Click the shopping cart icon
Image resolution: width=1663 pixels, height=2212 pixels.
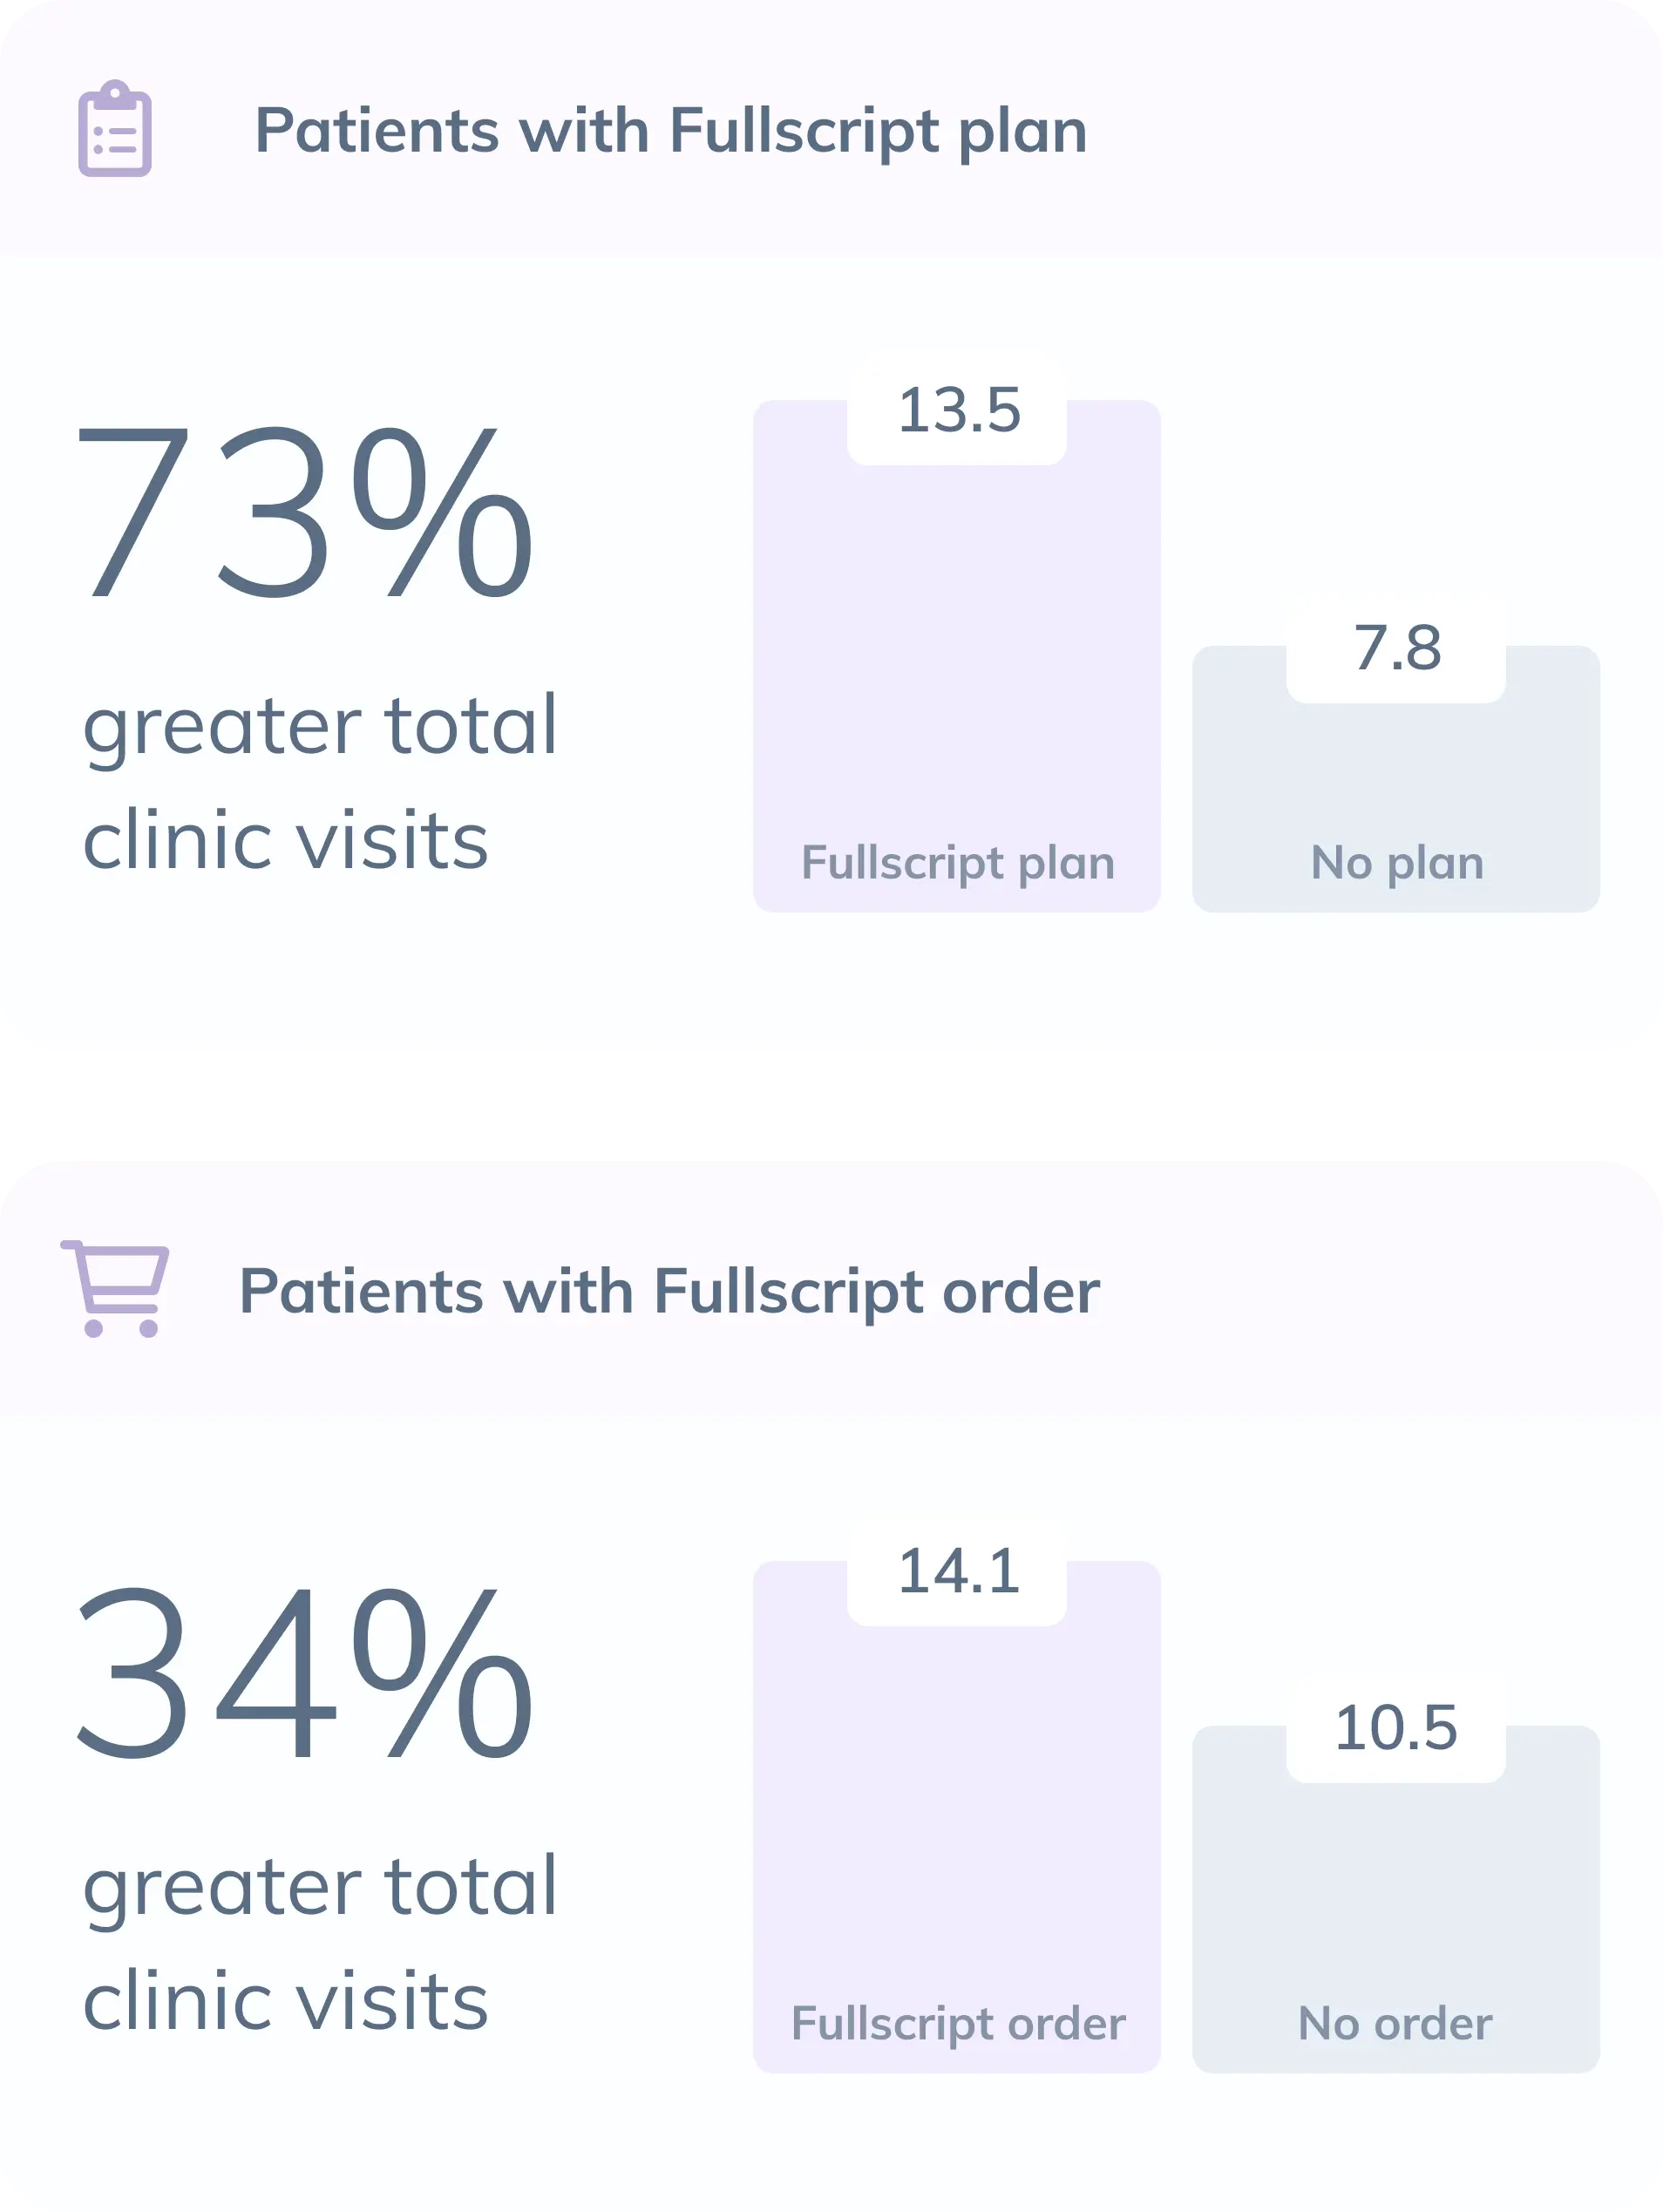(116, 1289)
